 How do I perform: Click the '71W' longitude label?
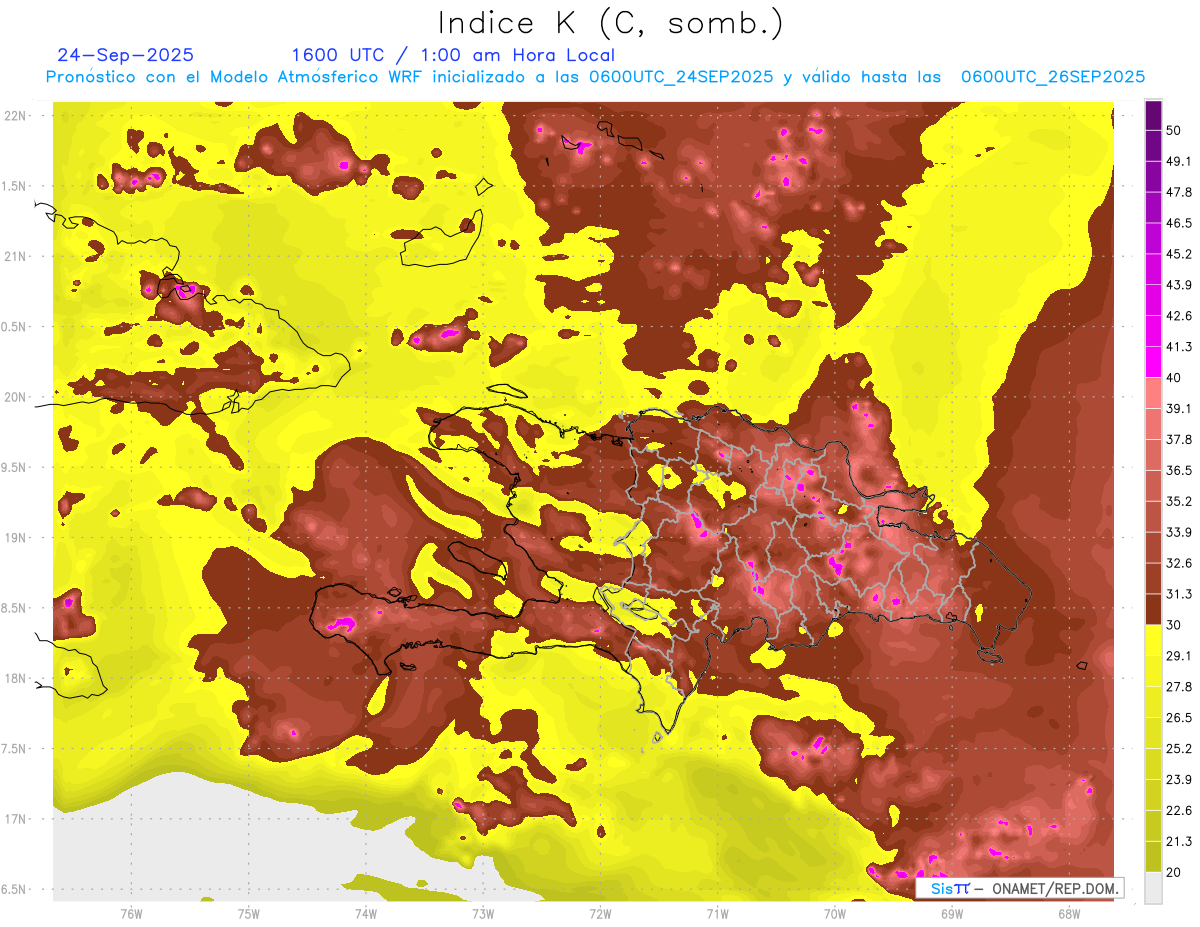(717, 914)
